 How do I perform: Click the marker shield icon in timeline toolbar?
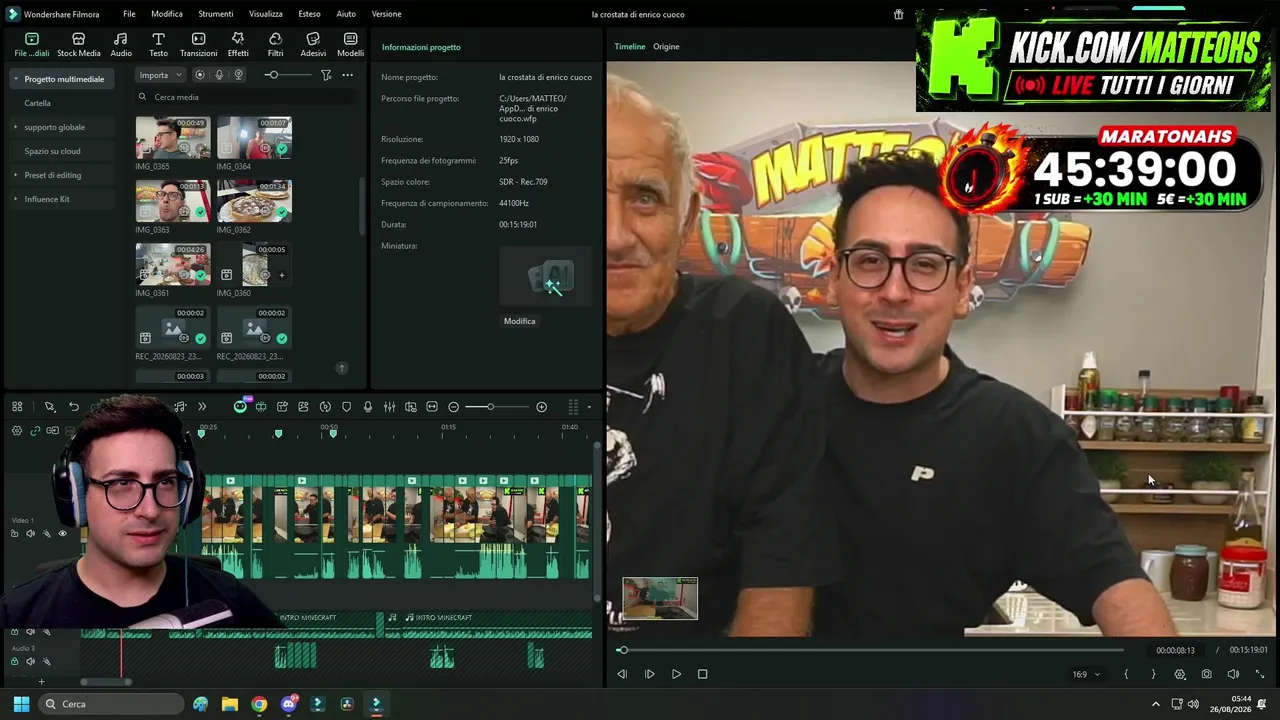[x=347, y=407]
